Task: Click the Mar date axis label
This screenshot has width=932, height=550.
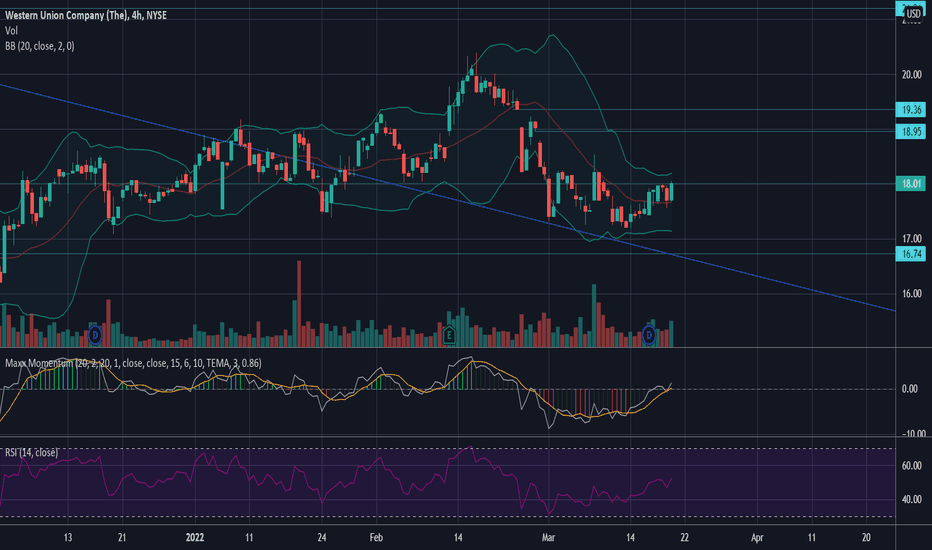Action: [548, 538]
